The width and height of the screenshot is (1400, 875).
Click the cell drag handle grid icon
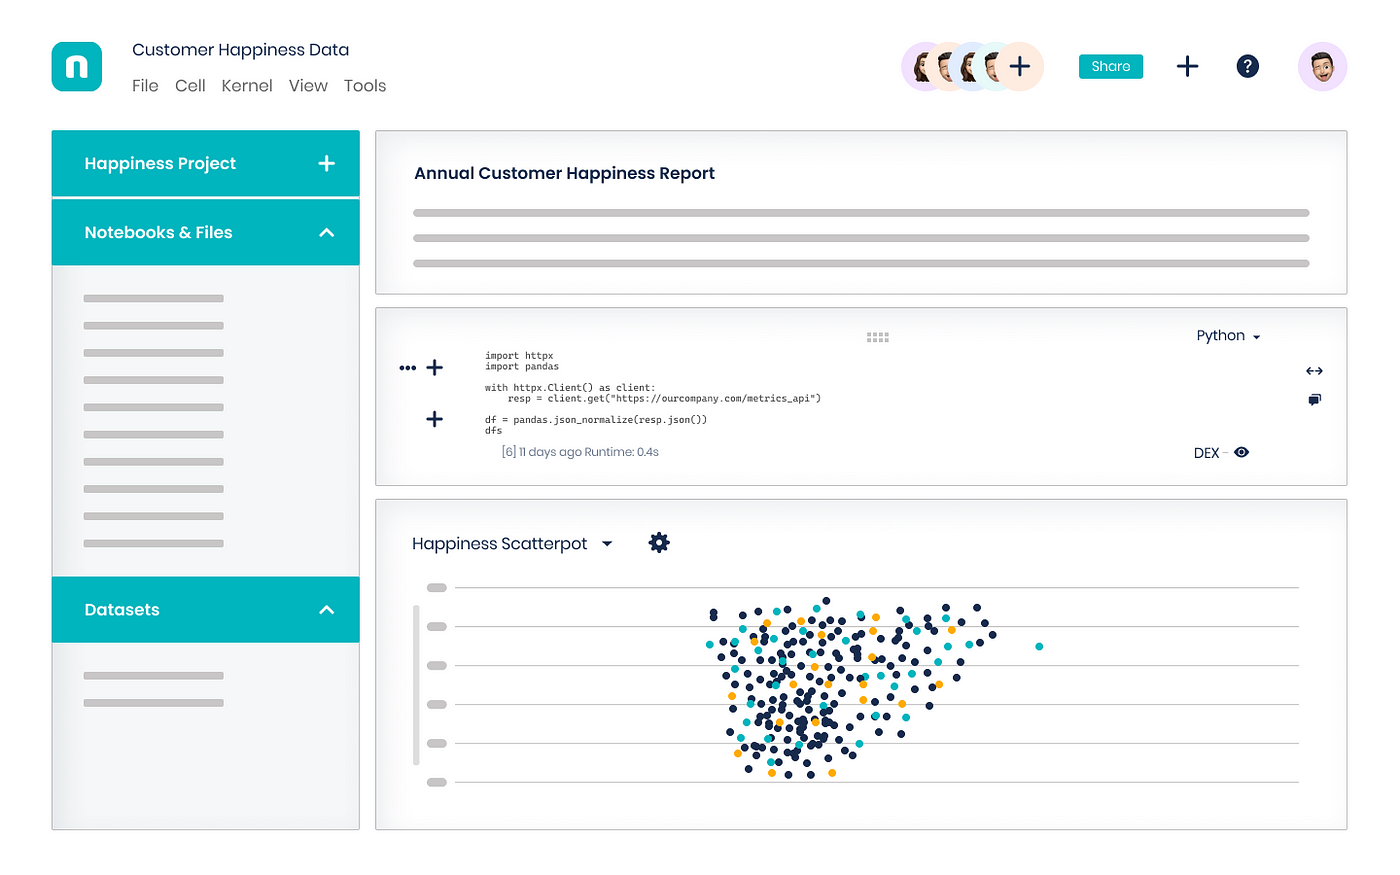(x=878, y=338)
